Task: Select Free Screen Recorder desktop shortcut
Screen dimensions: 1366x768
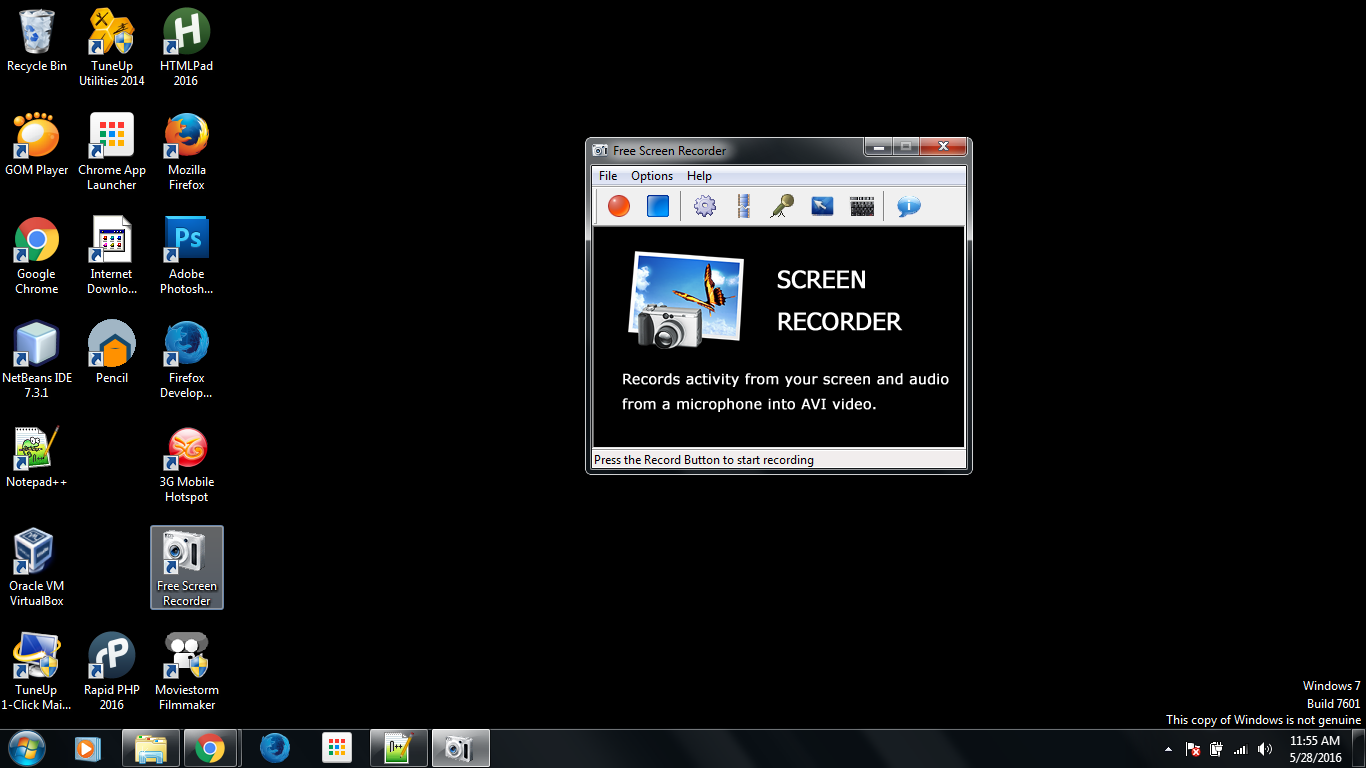Action: click(186, 567)
